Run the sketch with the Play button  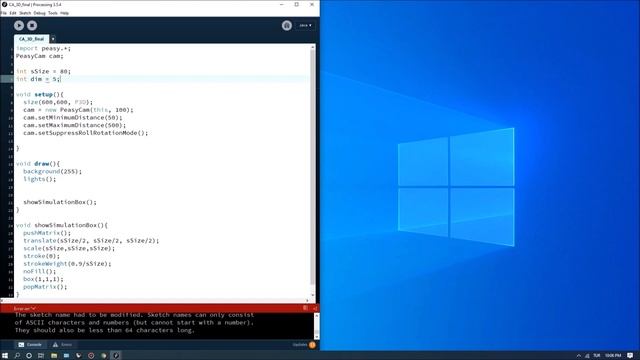tap(19, 25)
